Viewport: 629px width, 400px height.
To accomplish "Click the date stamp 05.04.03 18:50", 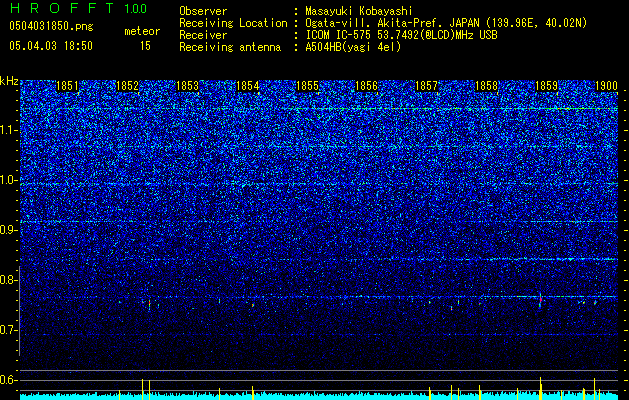I will point(51,46).
